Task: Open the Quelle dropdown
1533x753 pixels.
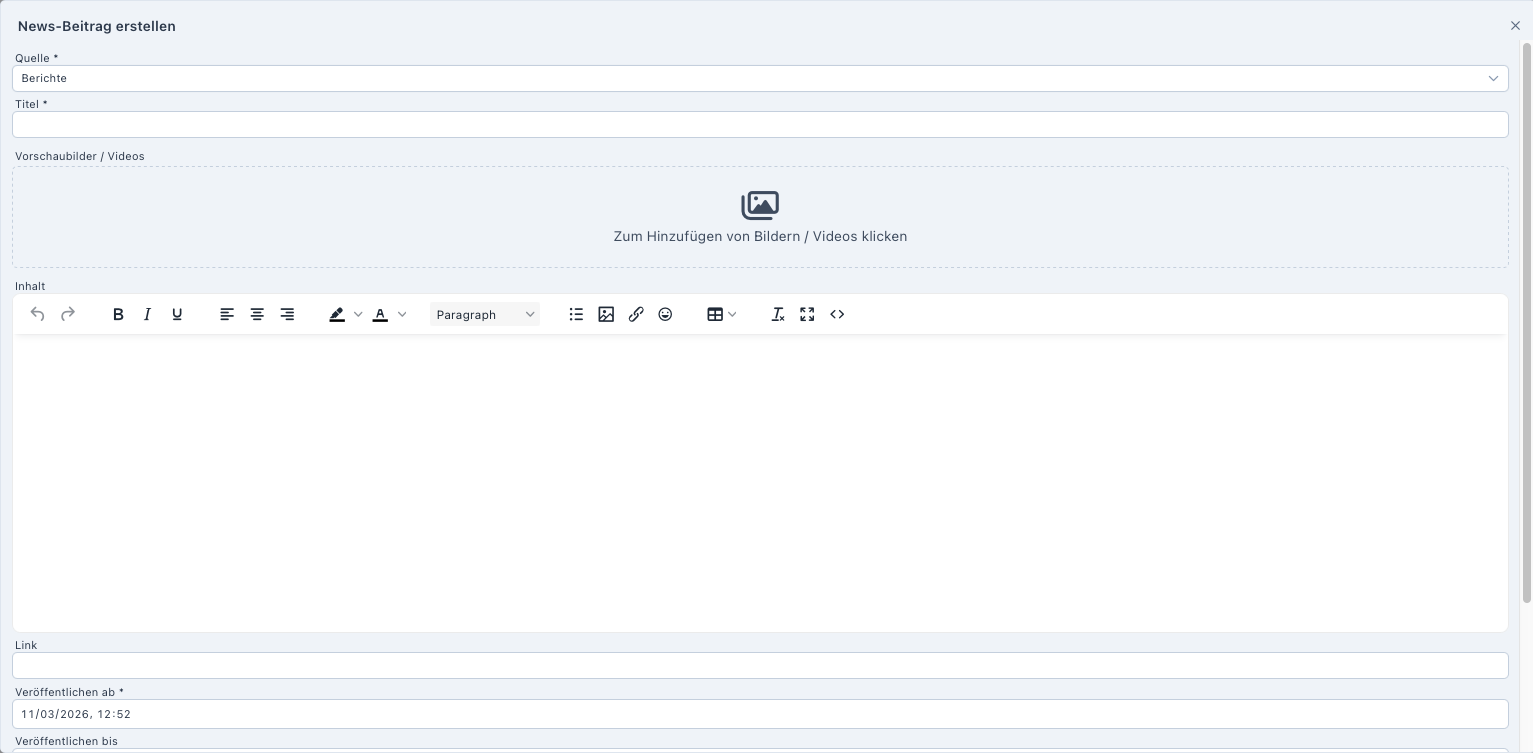Action: pos(759,78)
